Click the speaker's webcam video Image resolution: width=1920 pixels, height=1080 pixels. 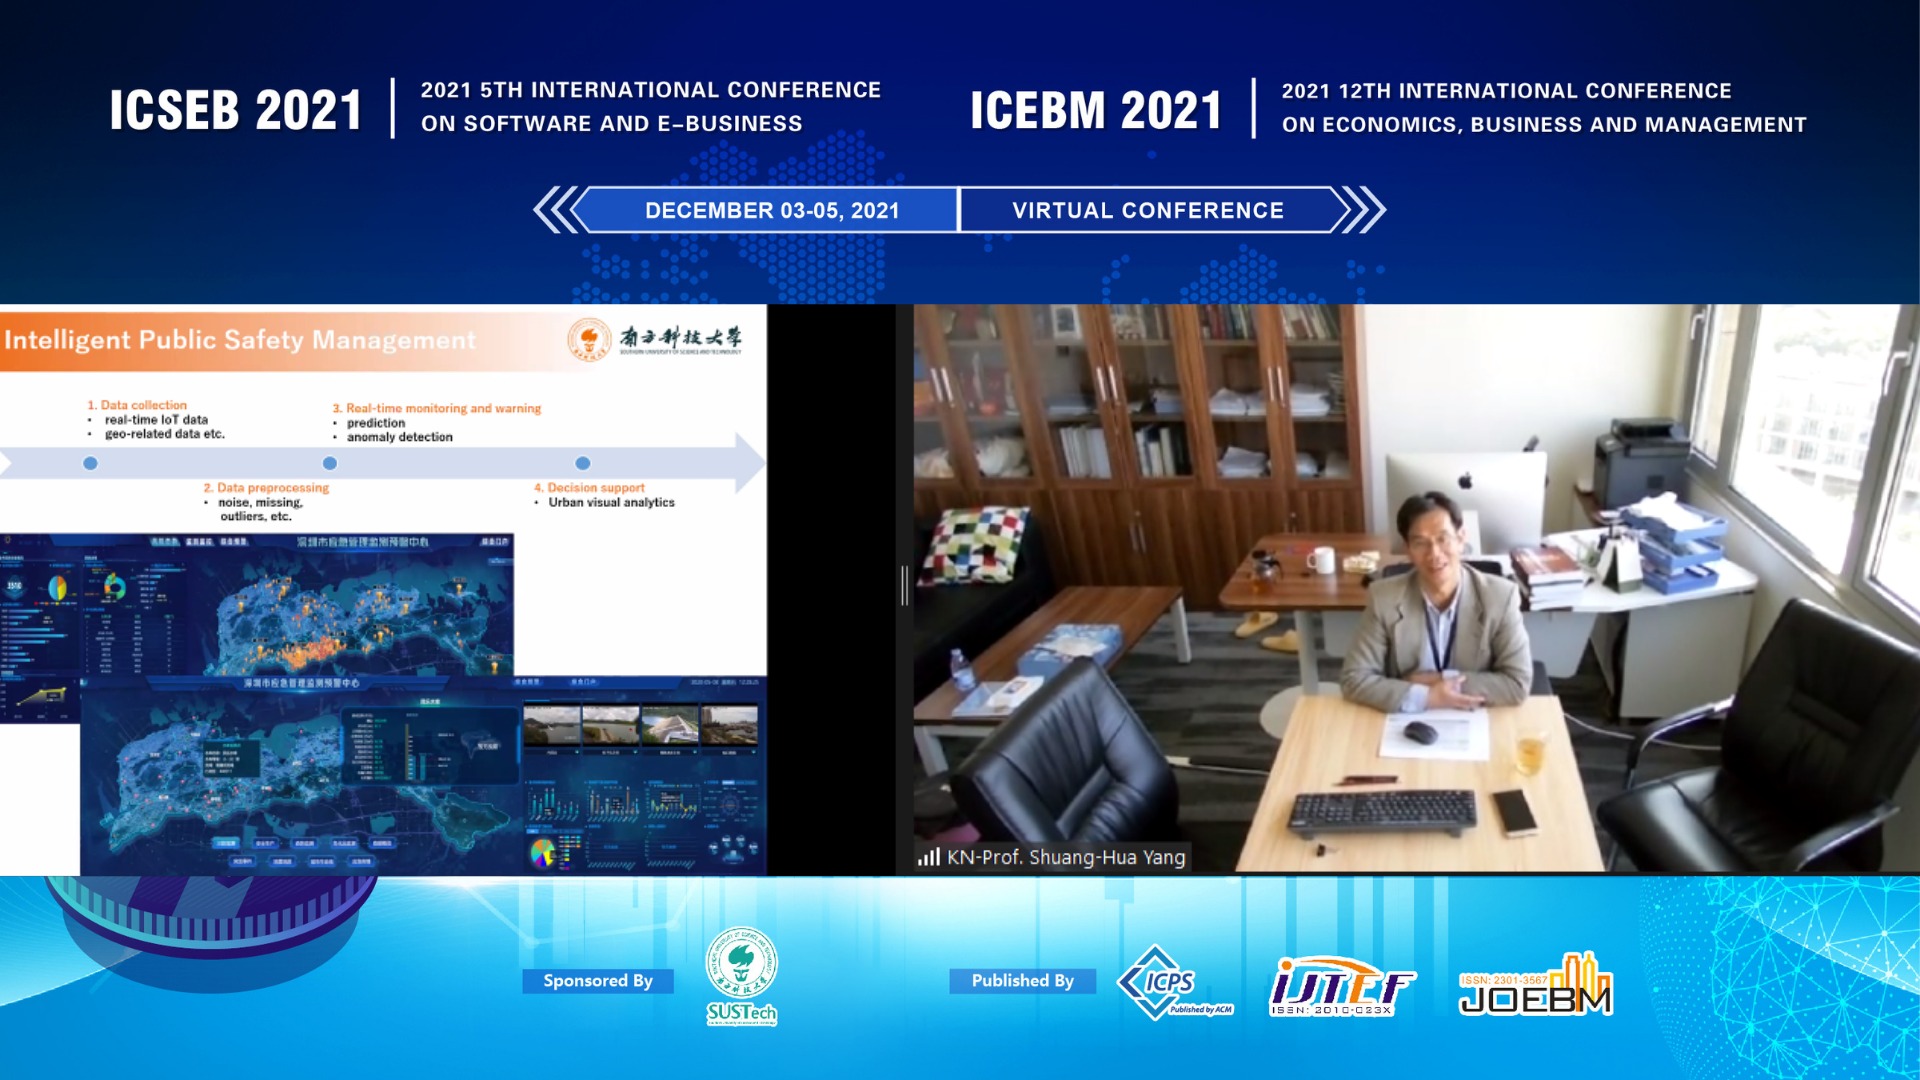tap(1416, 588)
